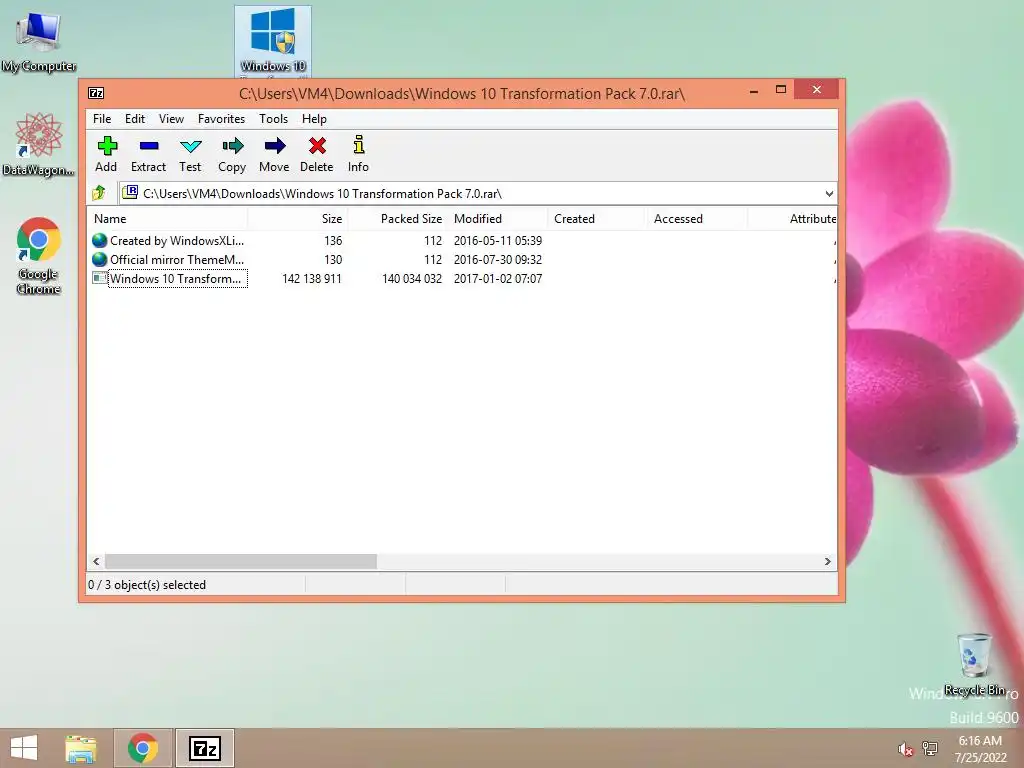Expand the address path dropdown

829,193
